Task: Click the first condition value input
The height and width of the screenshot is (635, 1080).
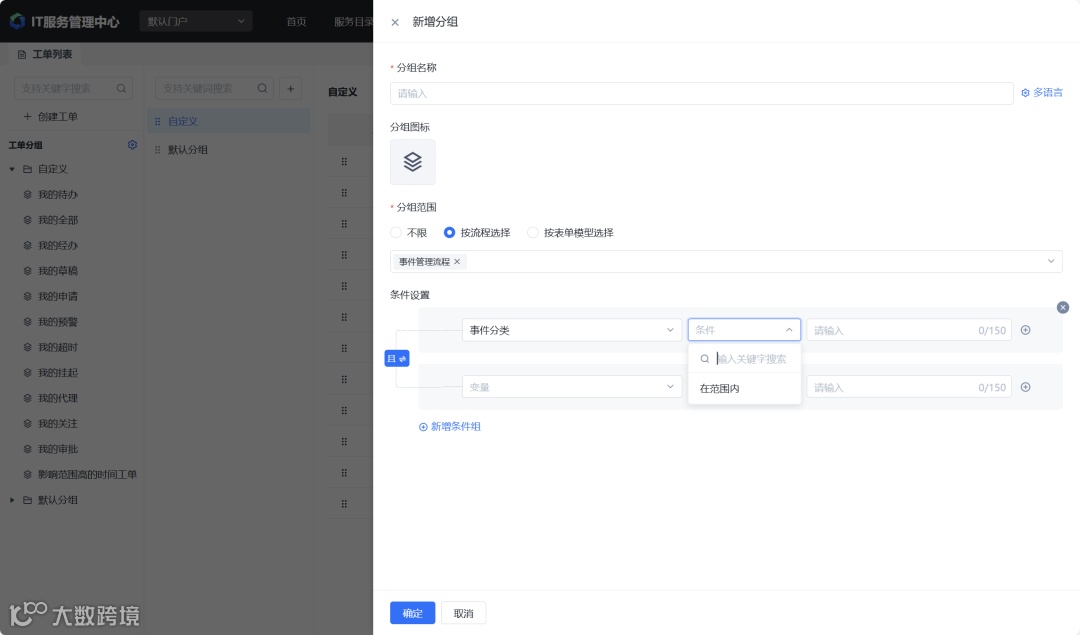Action: tap(908, 330)
